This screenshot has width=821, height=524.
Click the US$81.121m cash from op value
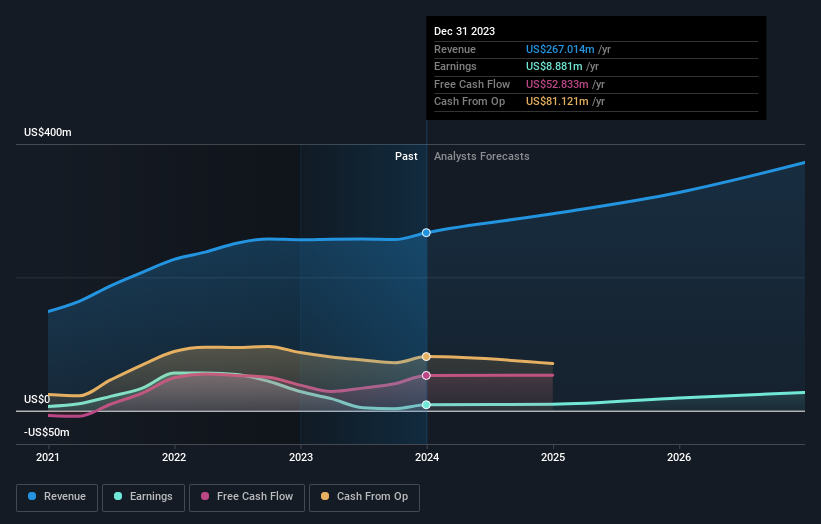pyautogui.click(x=557, y=102)
